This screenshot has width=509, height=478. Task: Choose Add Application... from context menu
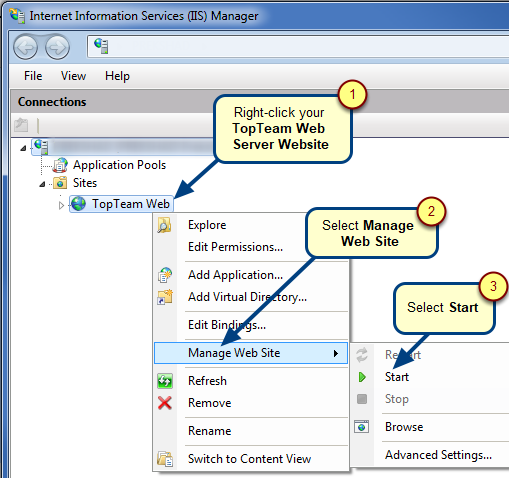click(235, 275)
